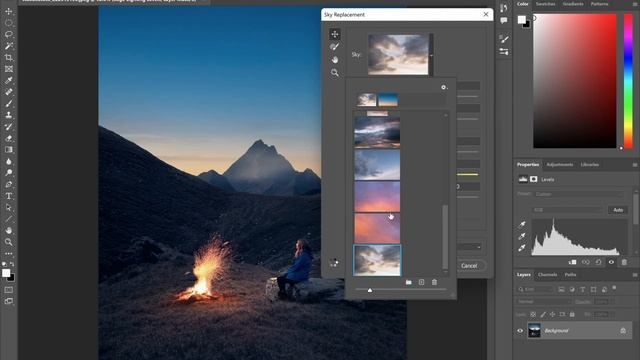The image size is (640, 360).
Task: Switch to the Libraries tab
Action: pos(589,164)
